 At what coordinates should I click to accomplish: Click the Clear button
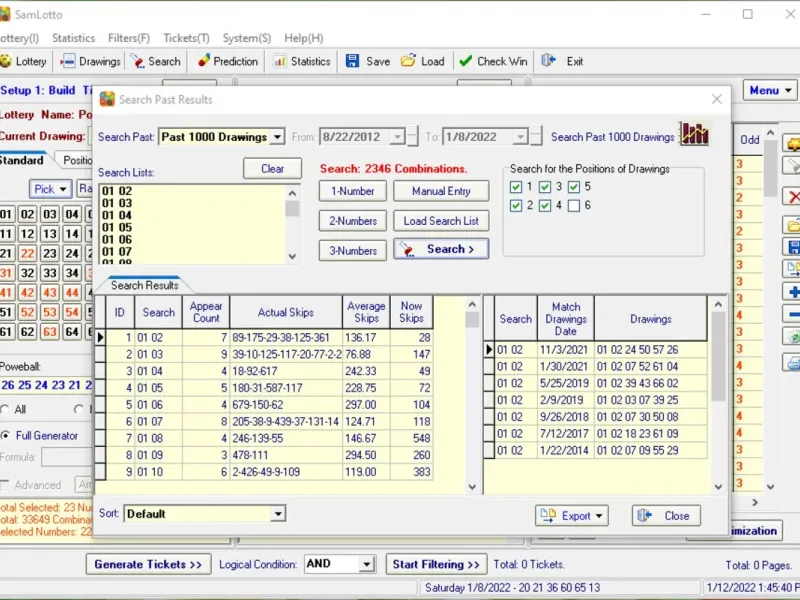272,169
